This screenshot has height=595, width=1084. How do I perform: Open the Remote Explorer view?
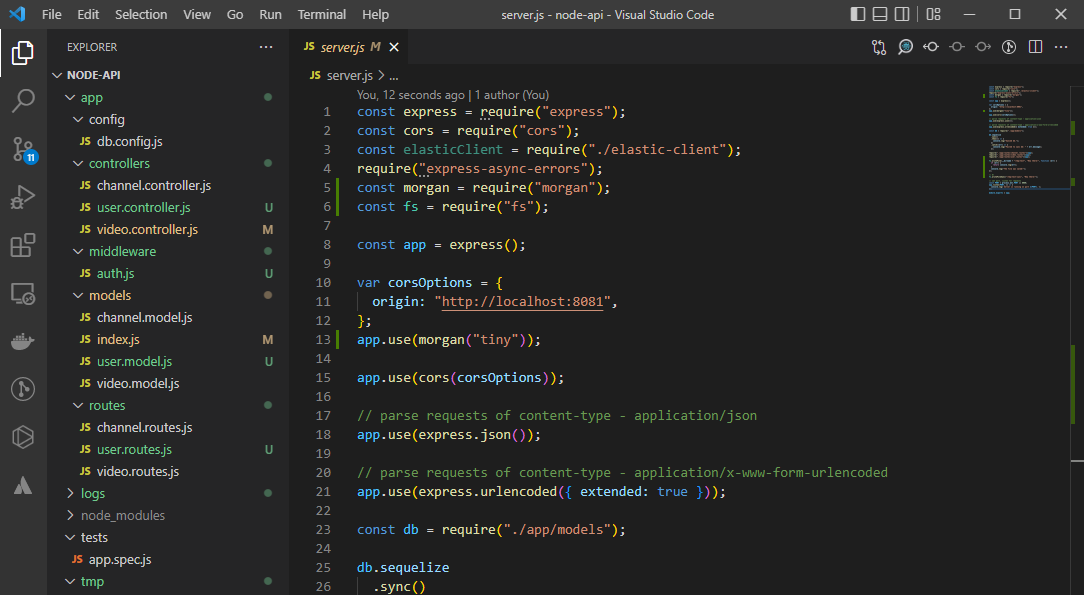click(23, 293)
